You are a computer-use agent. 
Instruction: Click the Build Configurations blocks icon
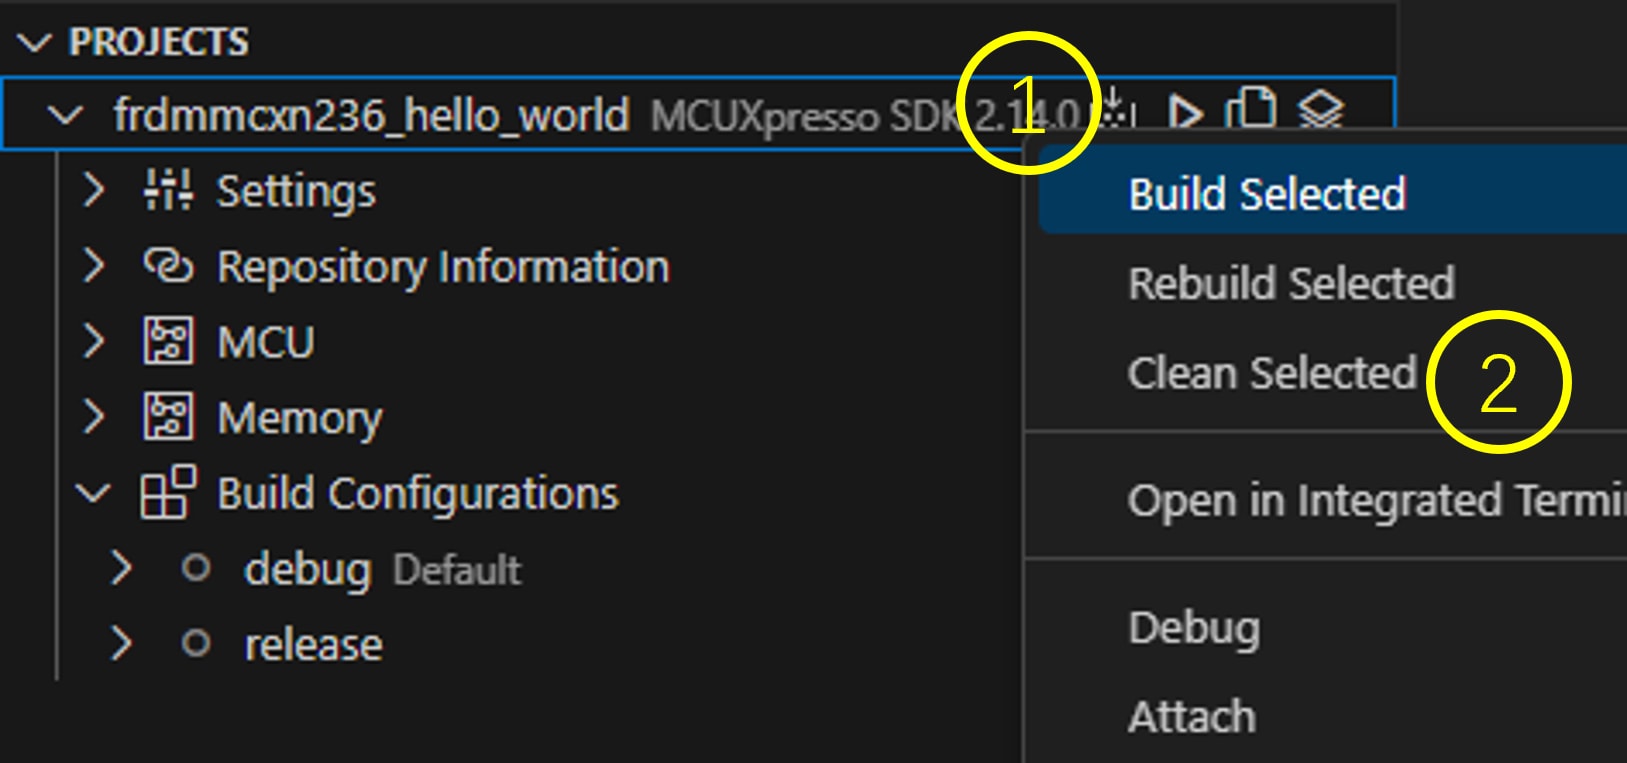168,493
